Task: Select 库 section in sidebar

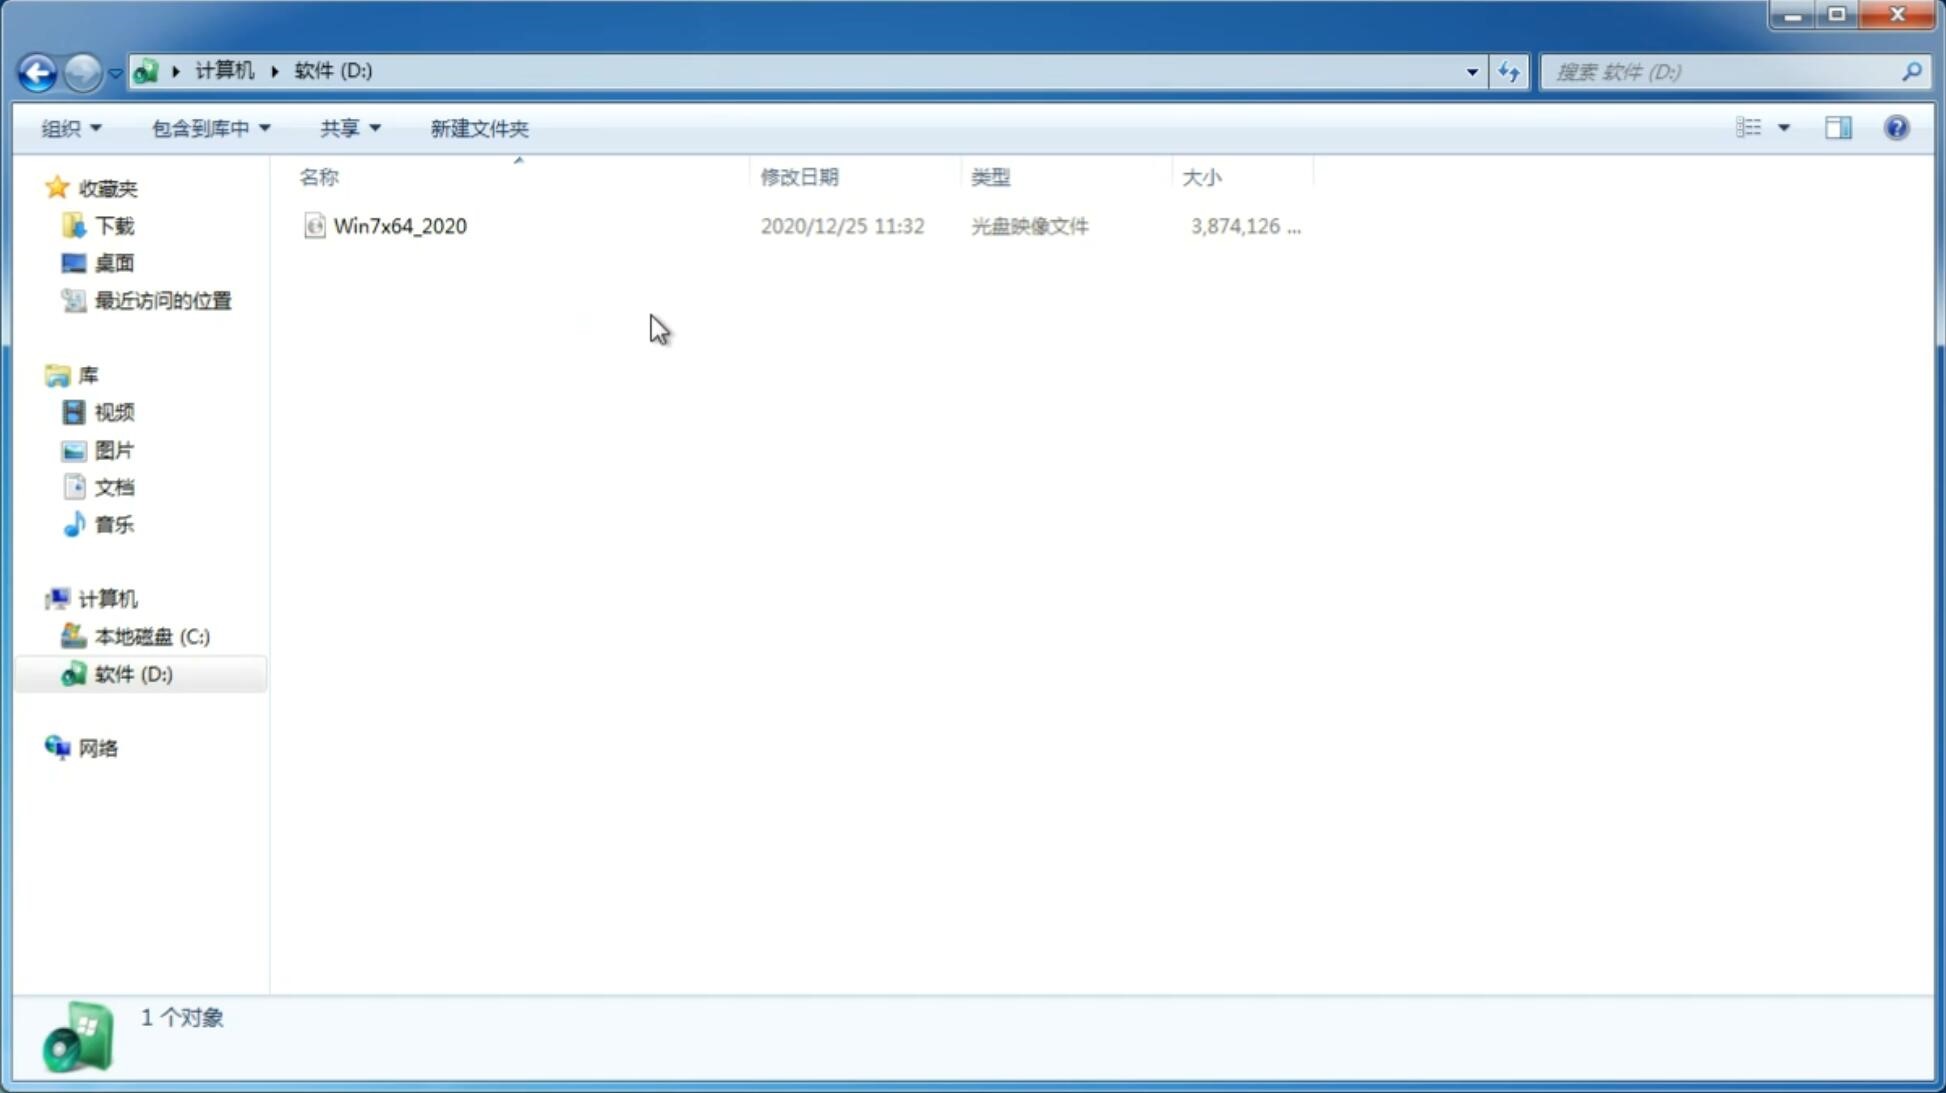Action: click(87, 374)
